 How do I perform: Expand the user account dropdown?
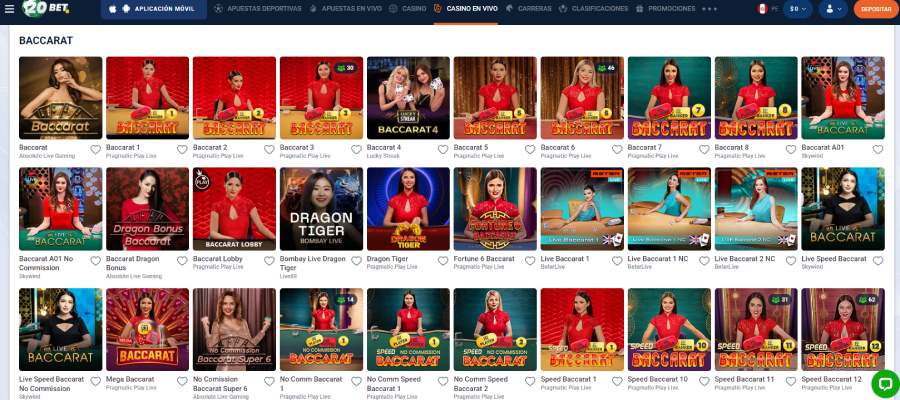pos(831,9)
